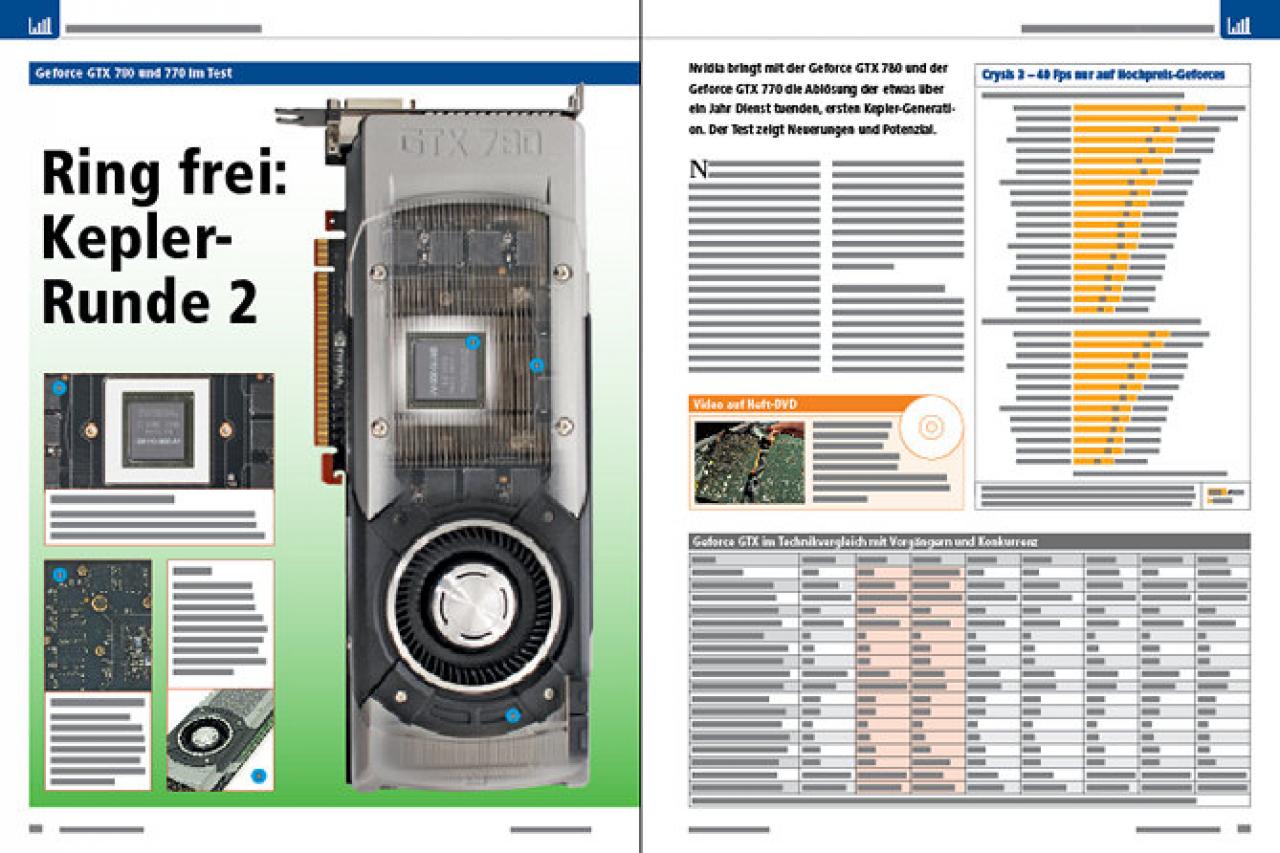1280x853 pixels.
Task: Click the blue marker on the GPU chip close-up photo
Action: point(59,388)
